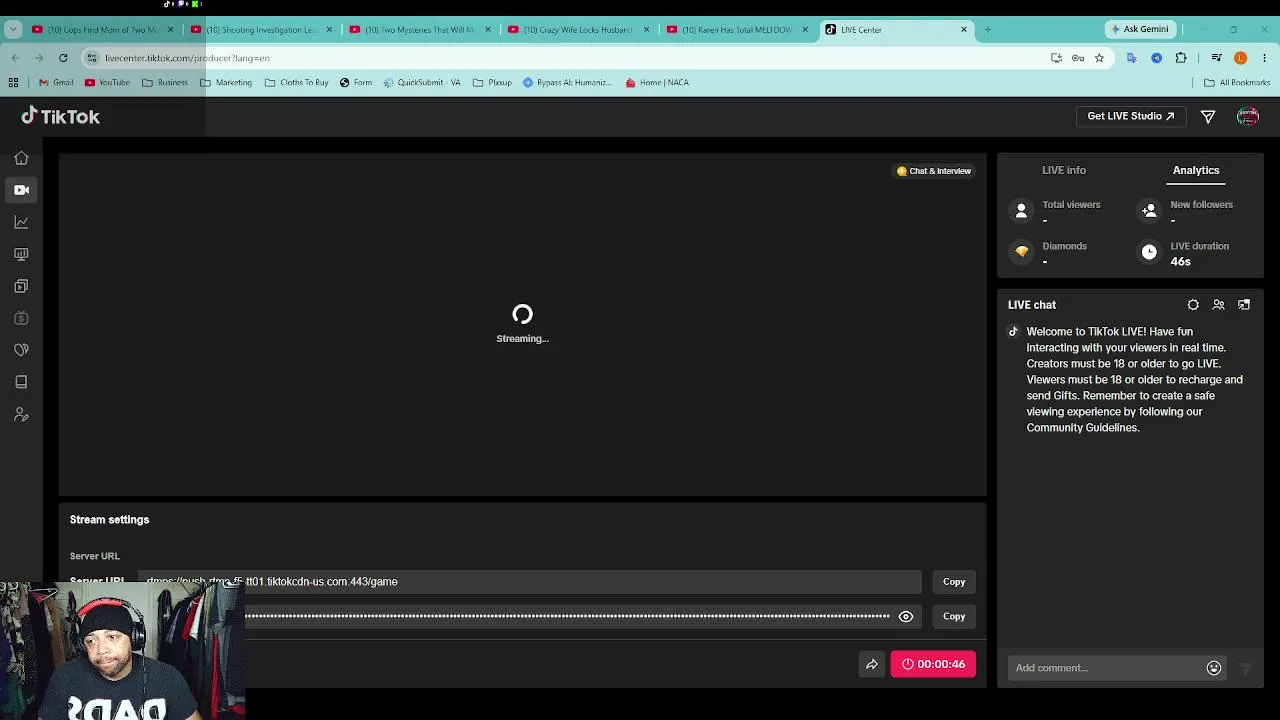Switch to 'Crazy Wife Locks Husband' tab
This screenshot has height=720, width=1280.
coord(577,29)
